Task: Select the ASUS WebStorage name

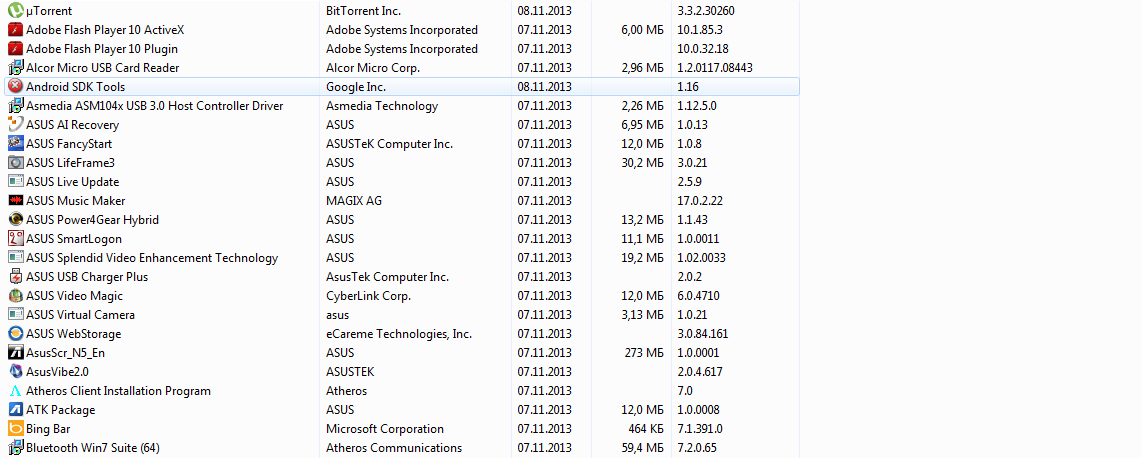Action: (74, 333)
